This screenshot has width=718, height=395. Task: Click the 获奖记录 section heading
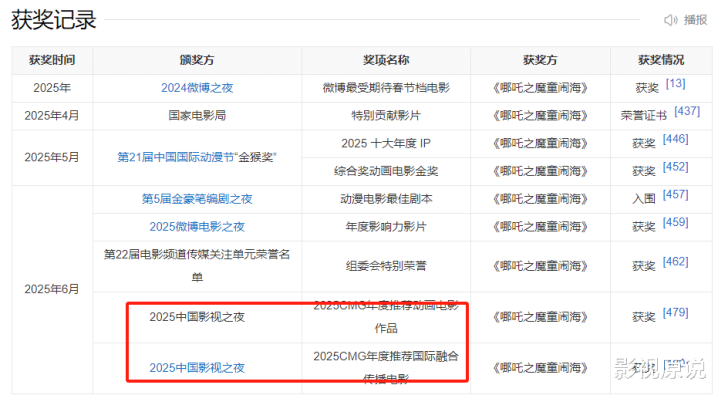[54, 20]
